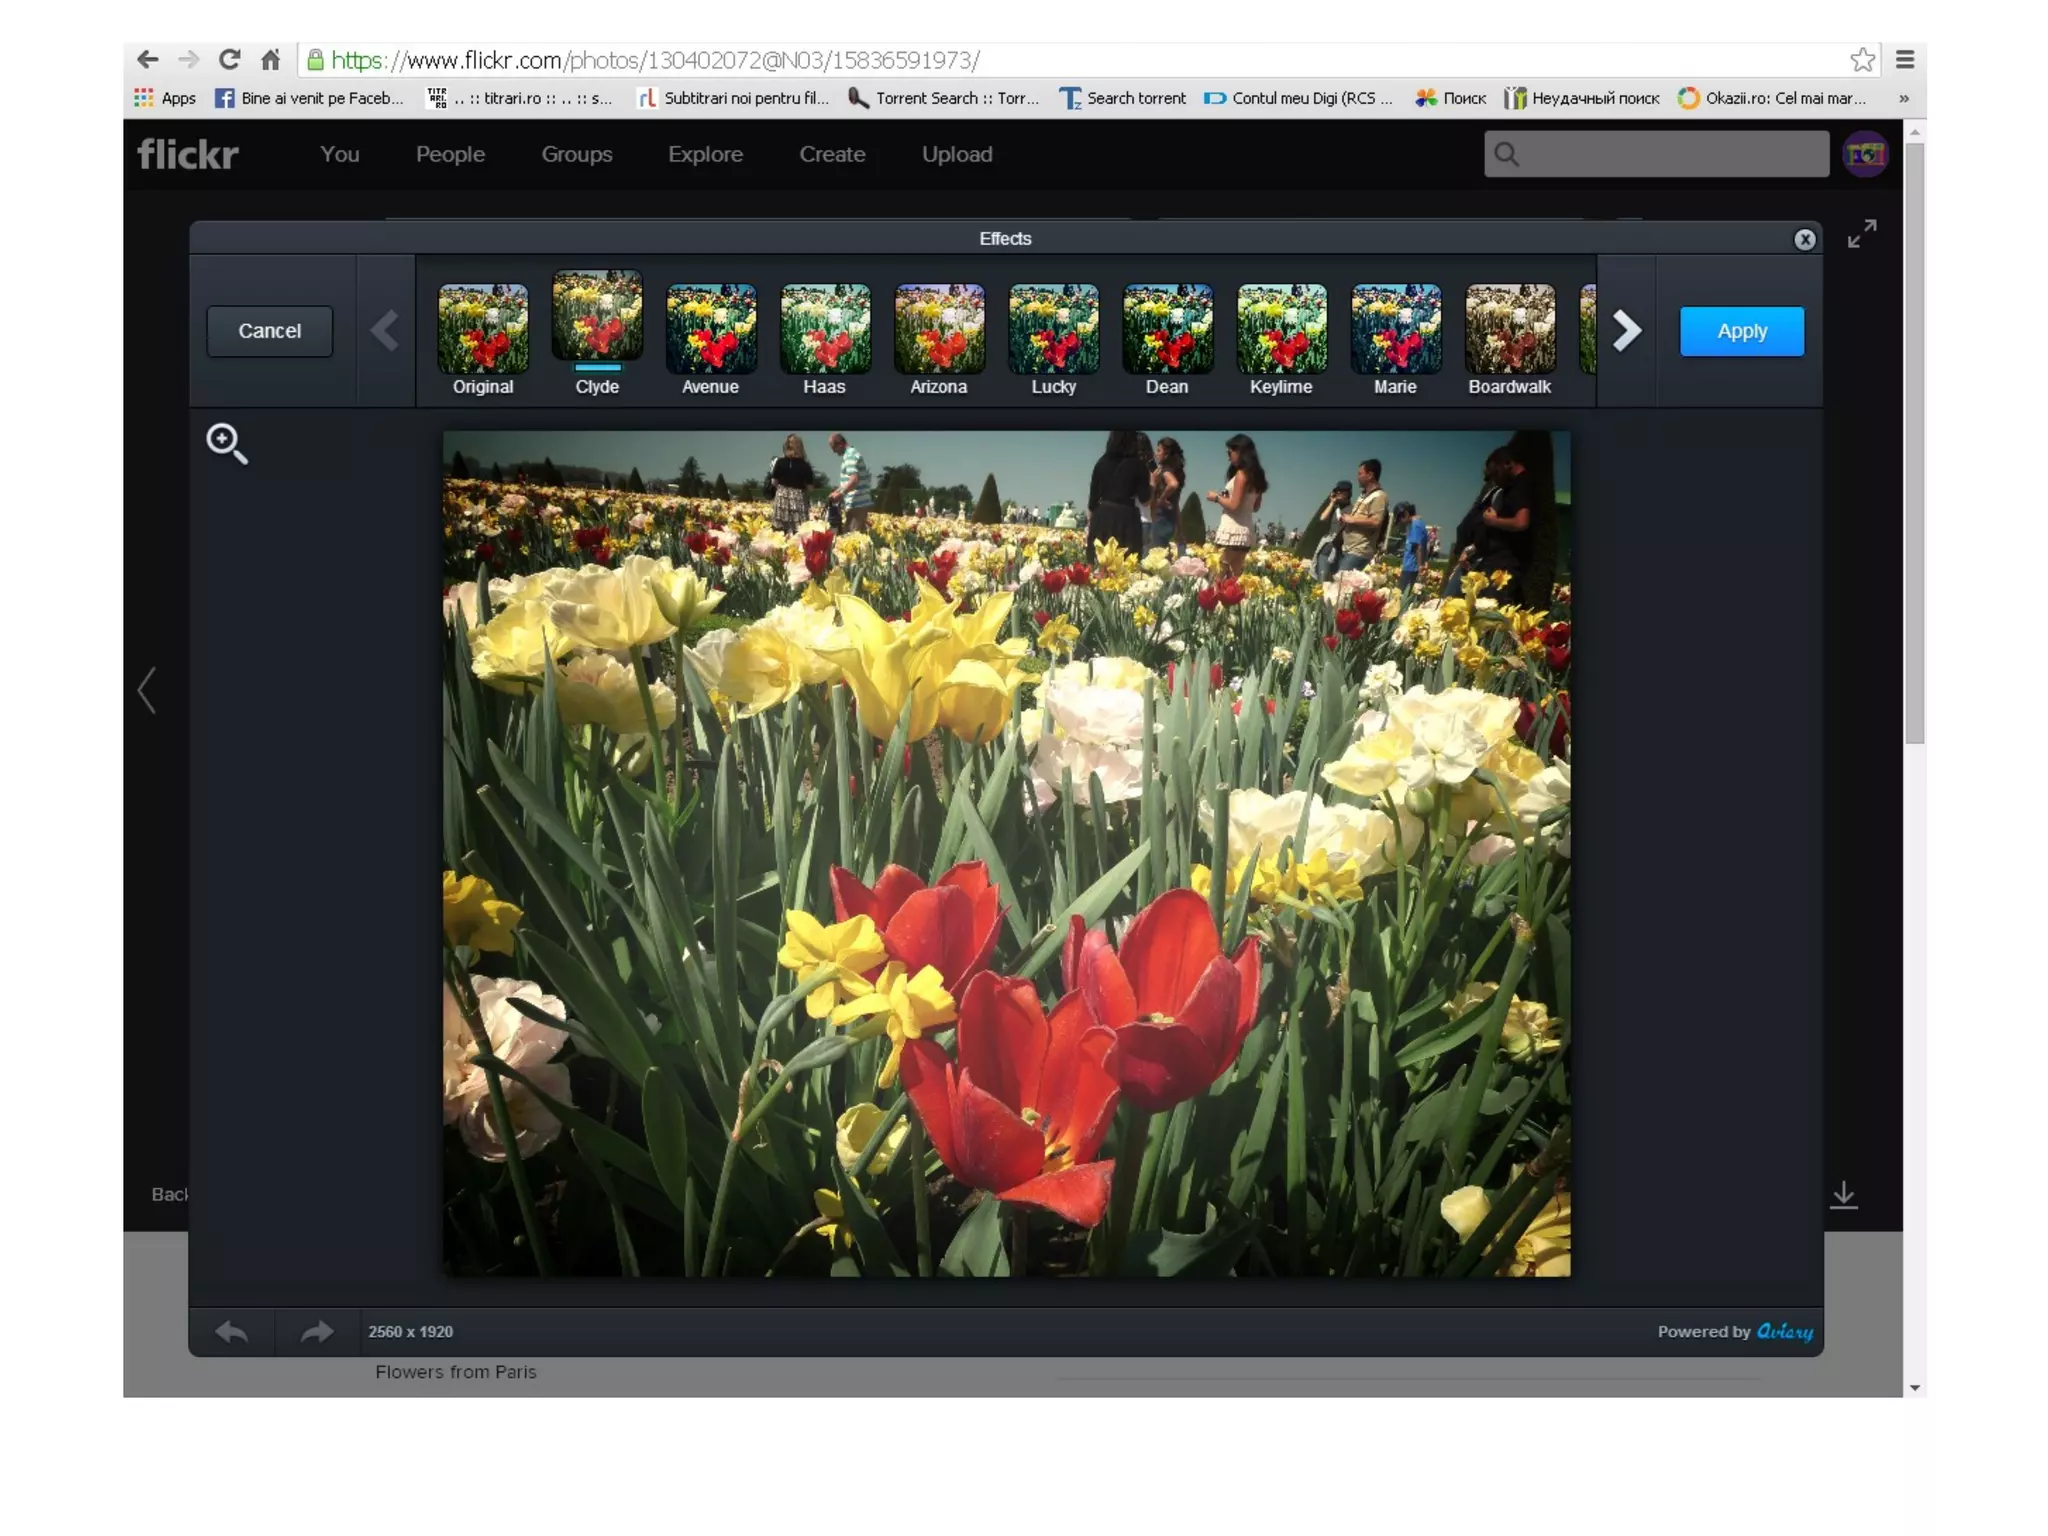
Task: Choose the Keylime effect thumbnail
Action: 1281,329
